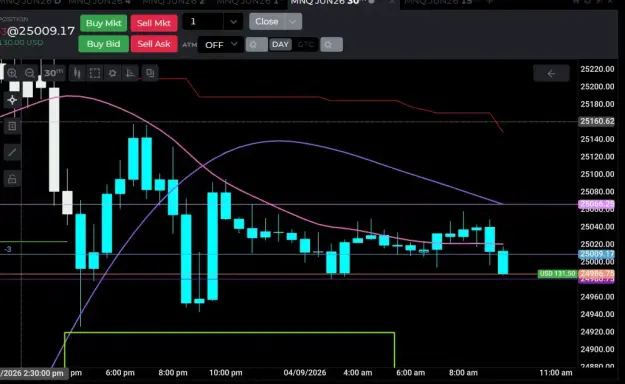
Task: Expand the Close button dropdown arrow
Action: click(x=293, y=22)
